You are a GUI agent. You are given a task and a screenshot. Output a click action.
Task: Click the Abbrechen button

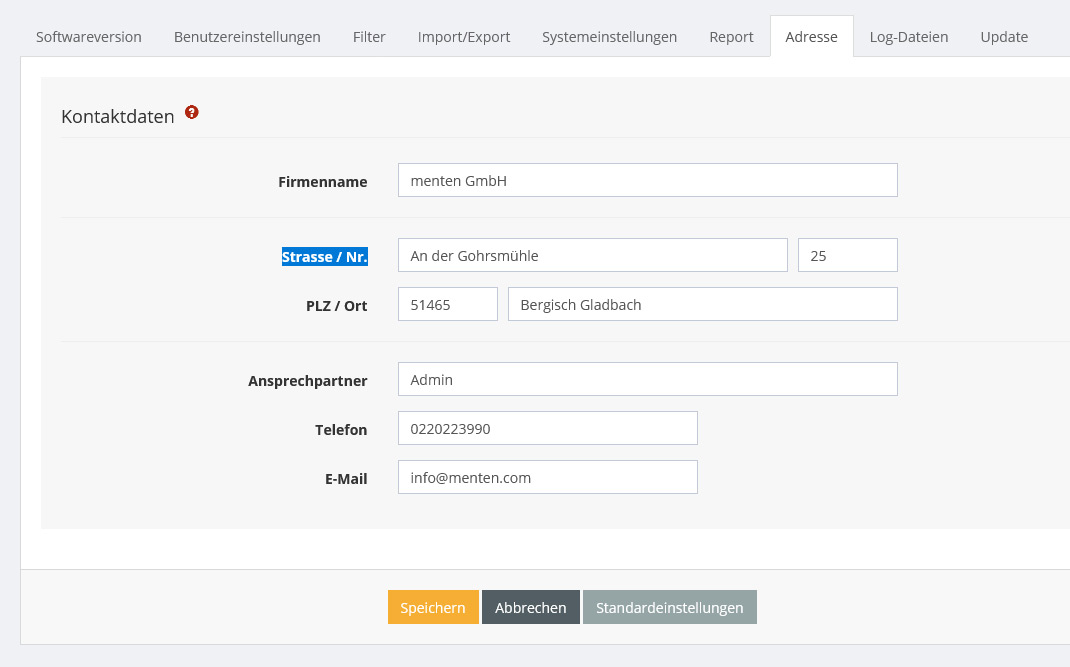(530, 608)
